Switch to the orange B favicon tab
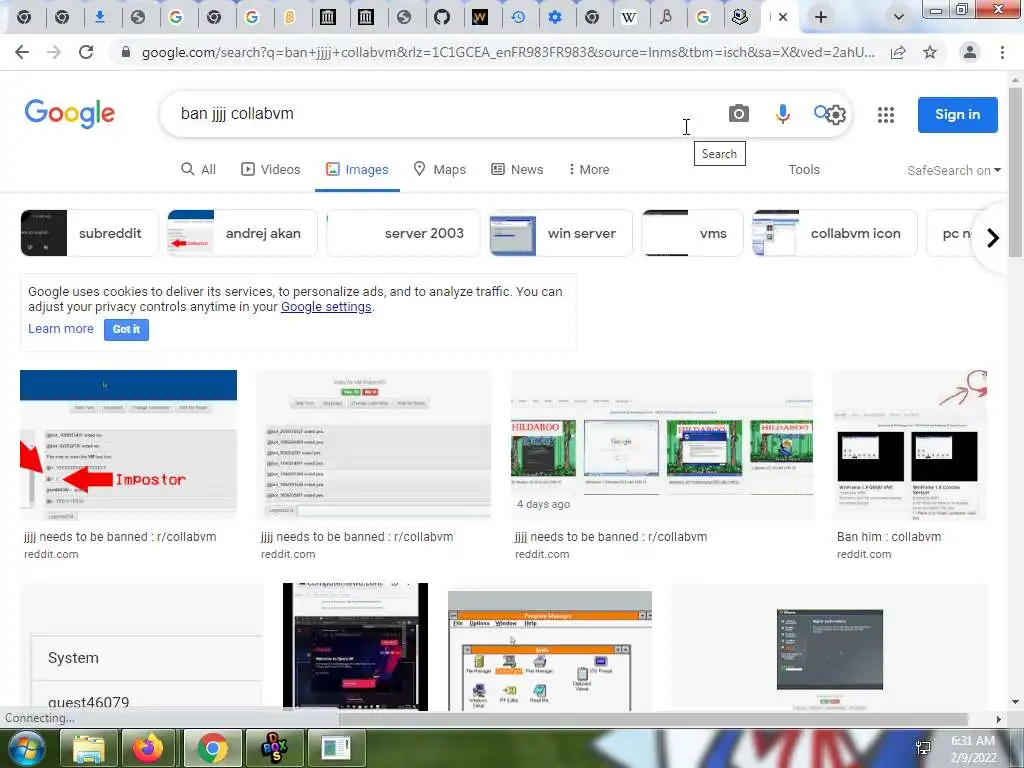 [x=289, y=17]
